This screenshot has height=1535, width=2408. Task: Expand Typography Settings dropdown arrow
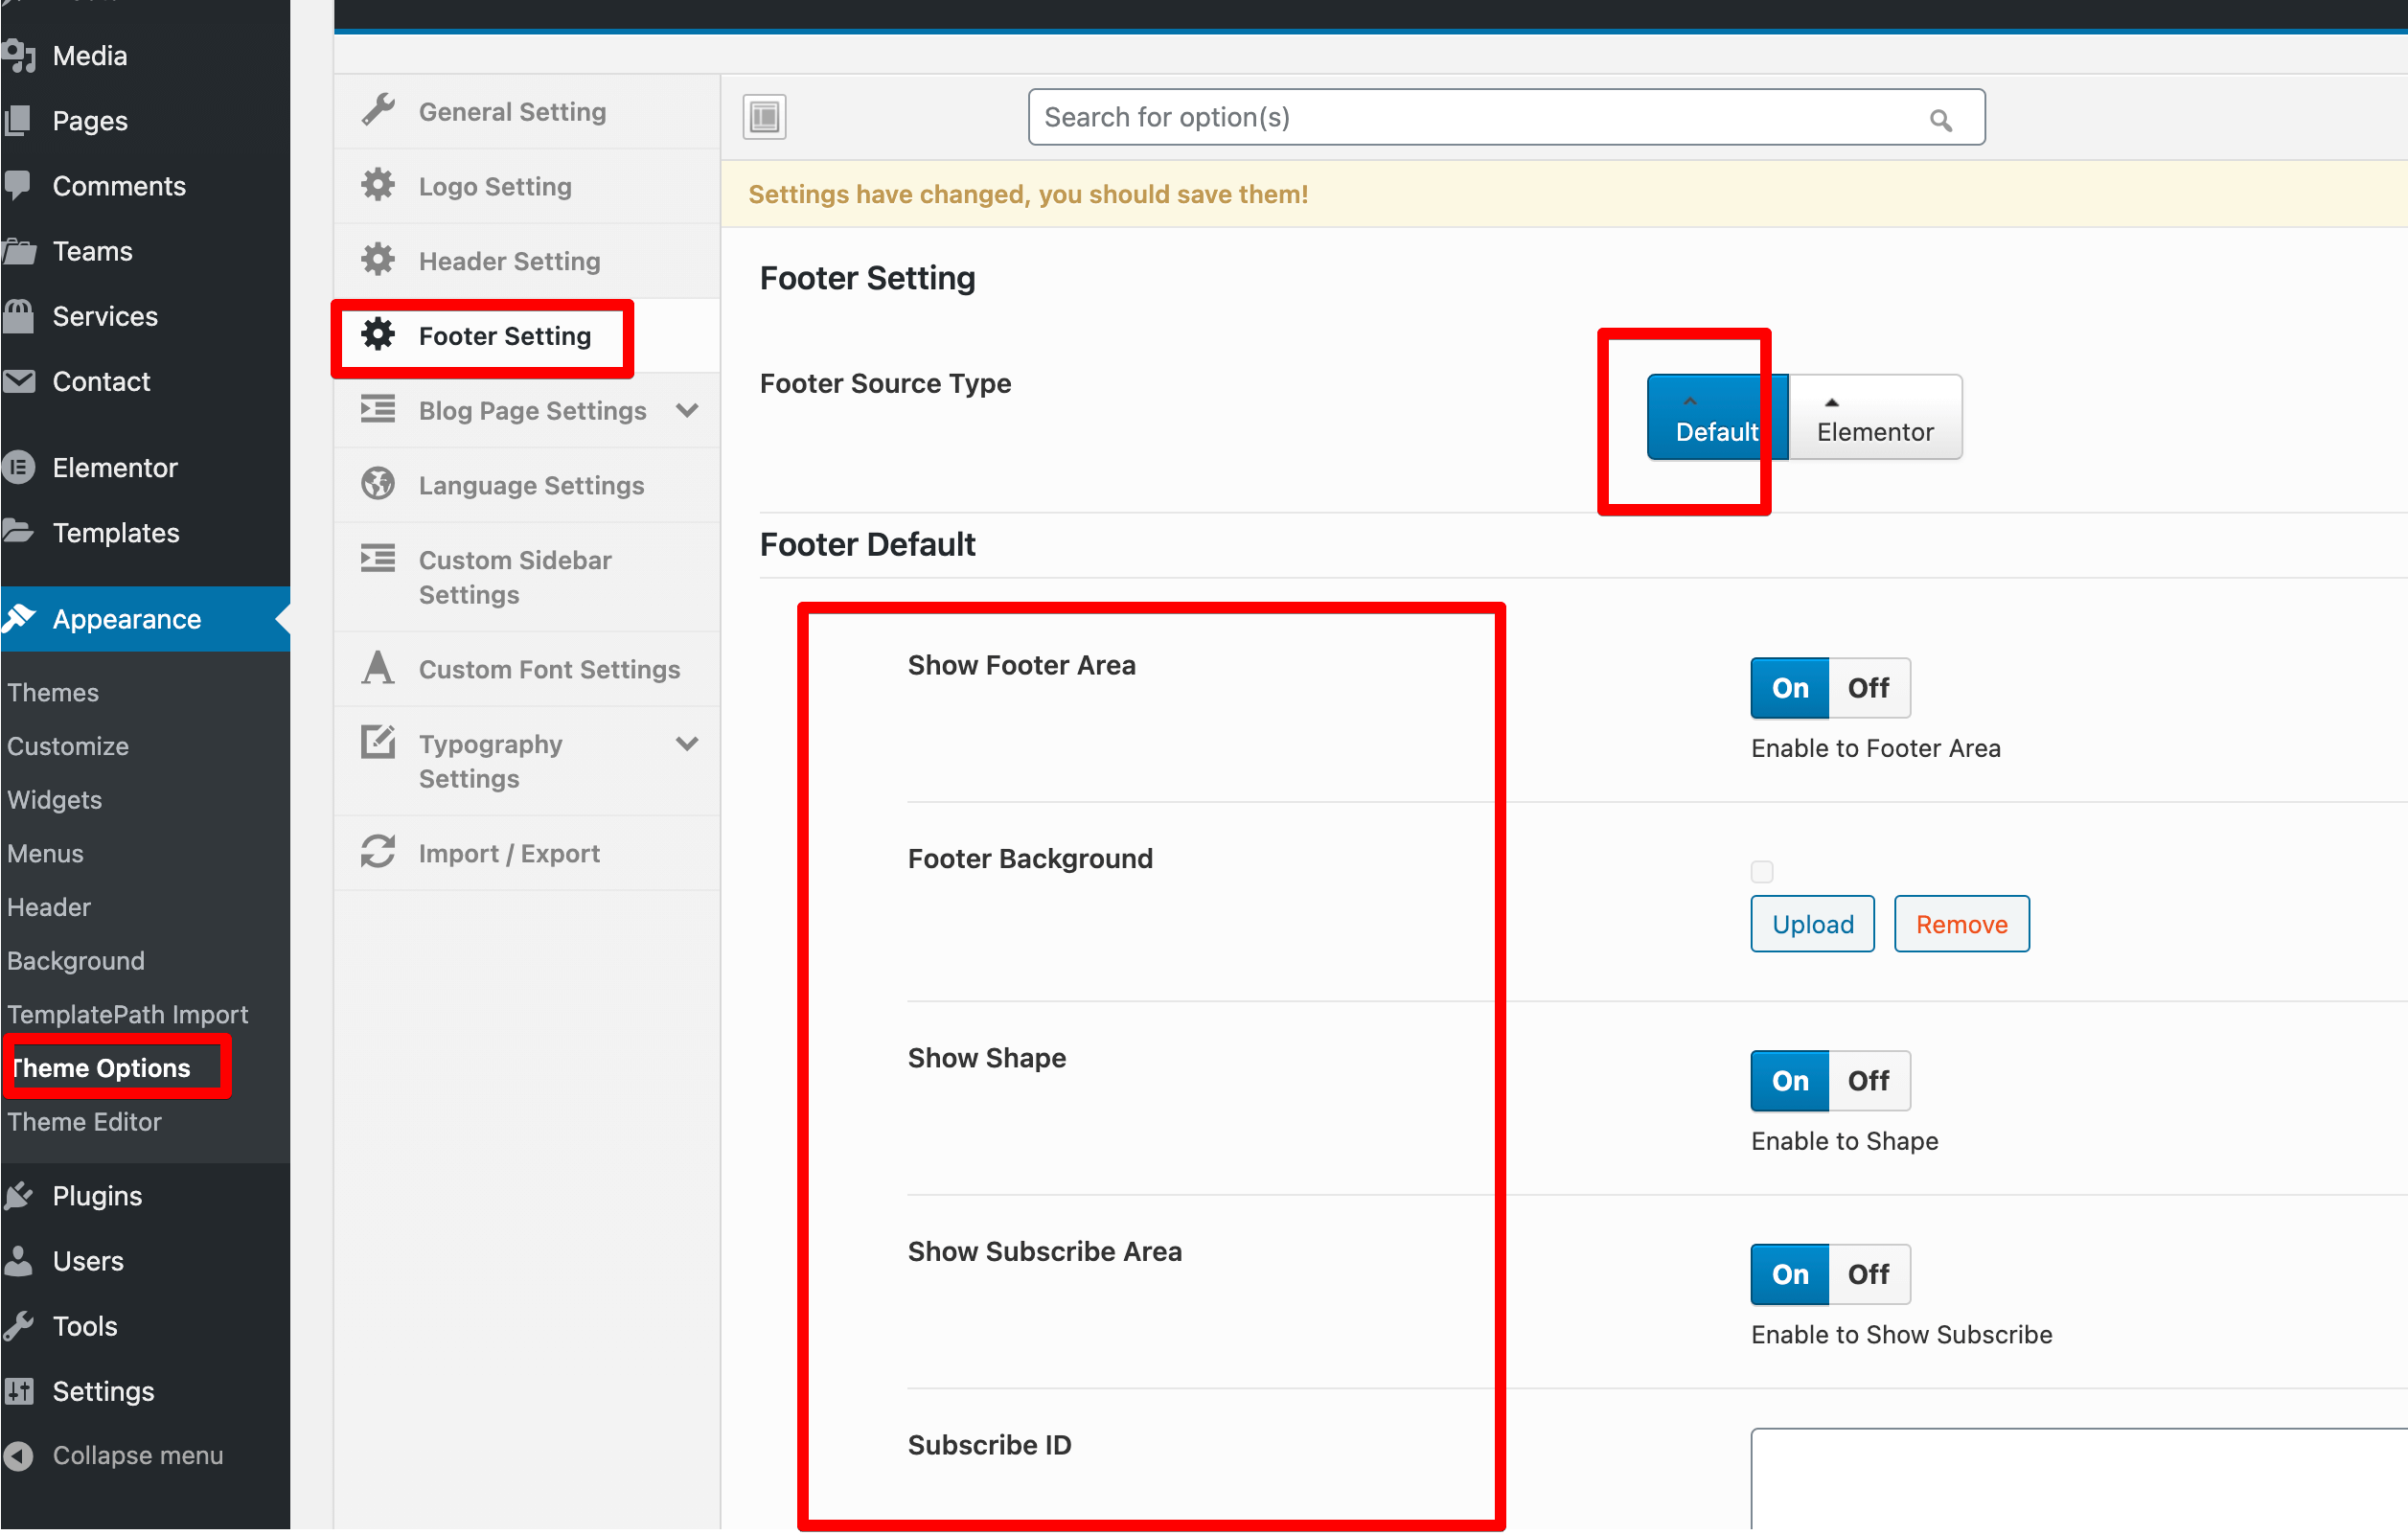[x=687, y=743]
